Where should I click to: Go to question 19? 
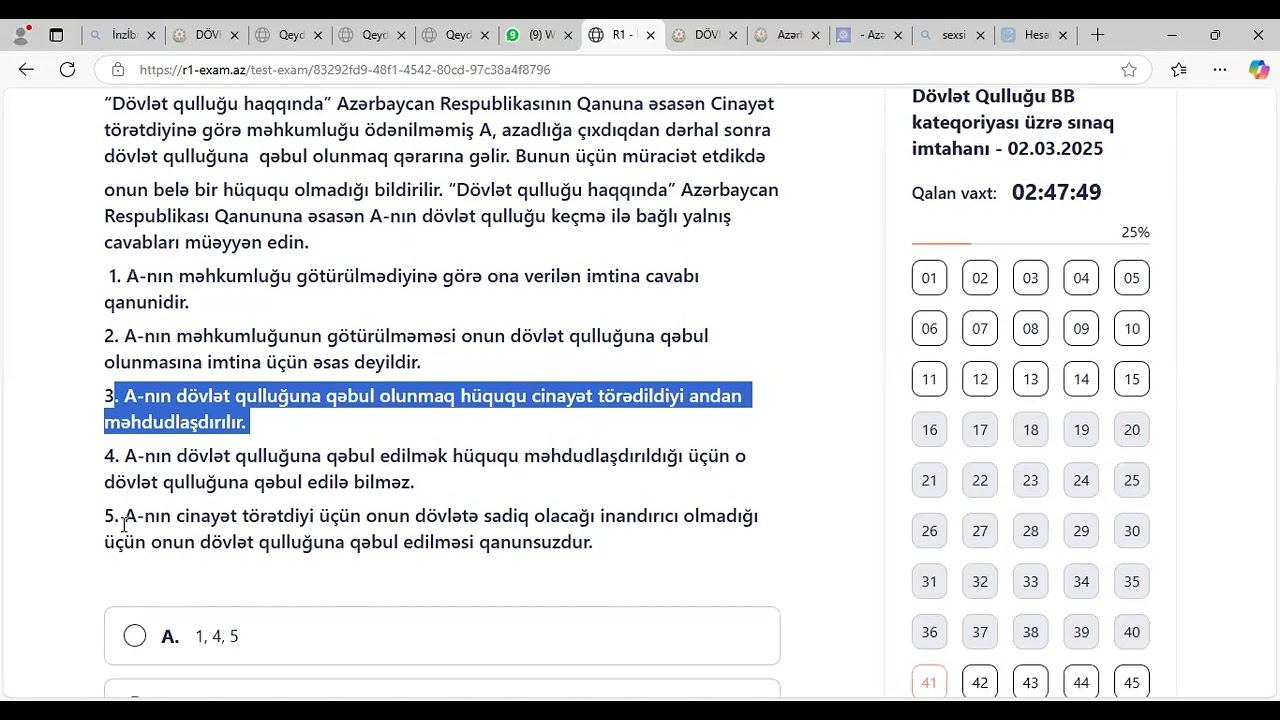click(x=1081, y=430)
